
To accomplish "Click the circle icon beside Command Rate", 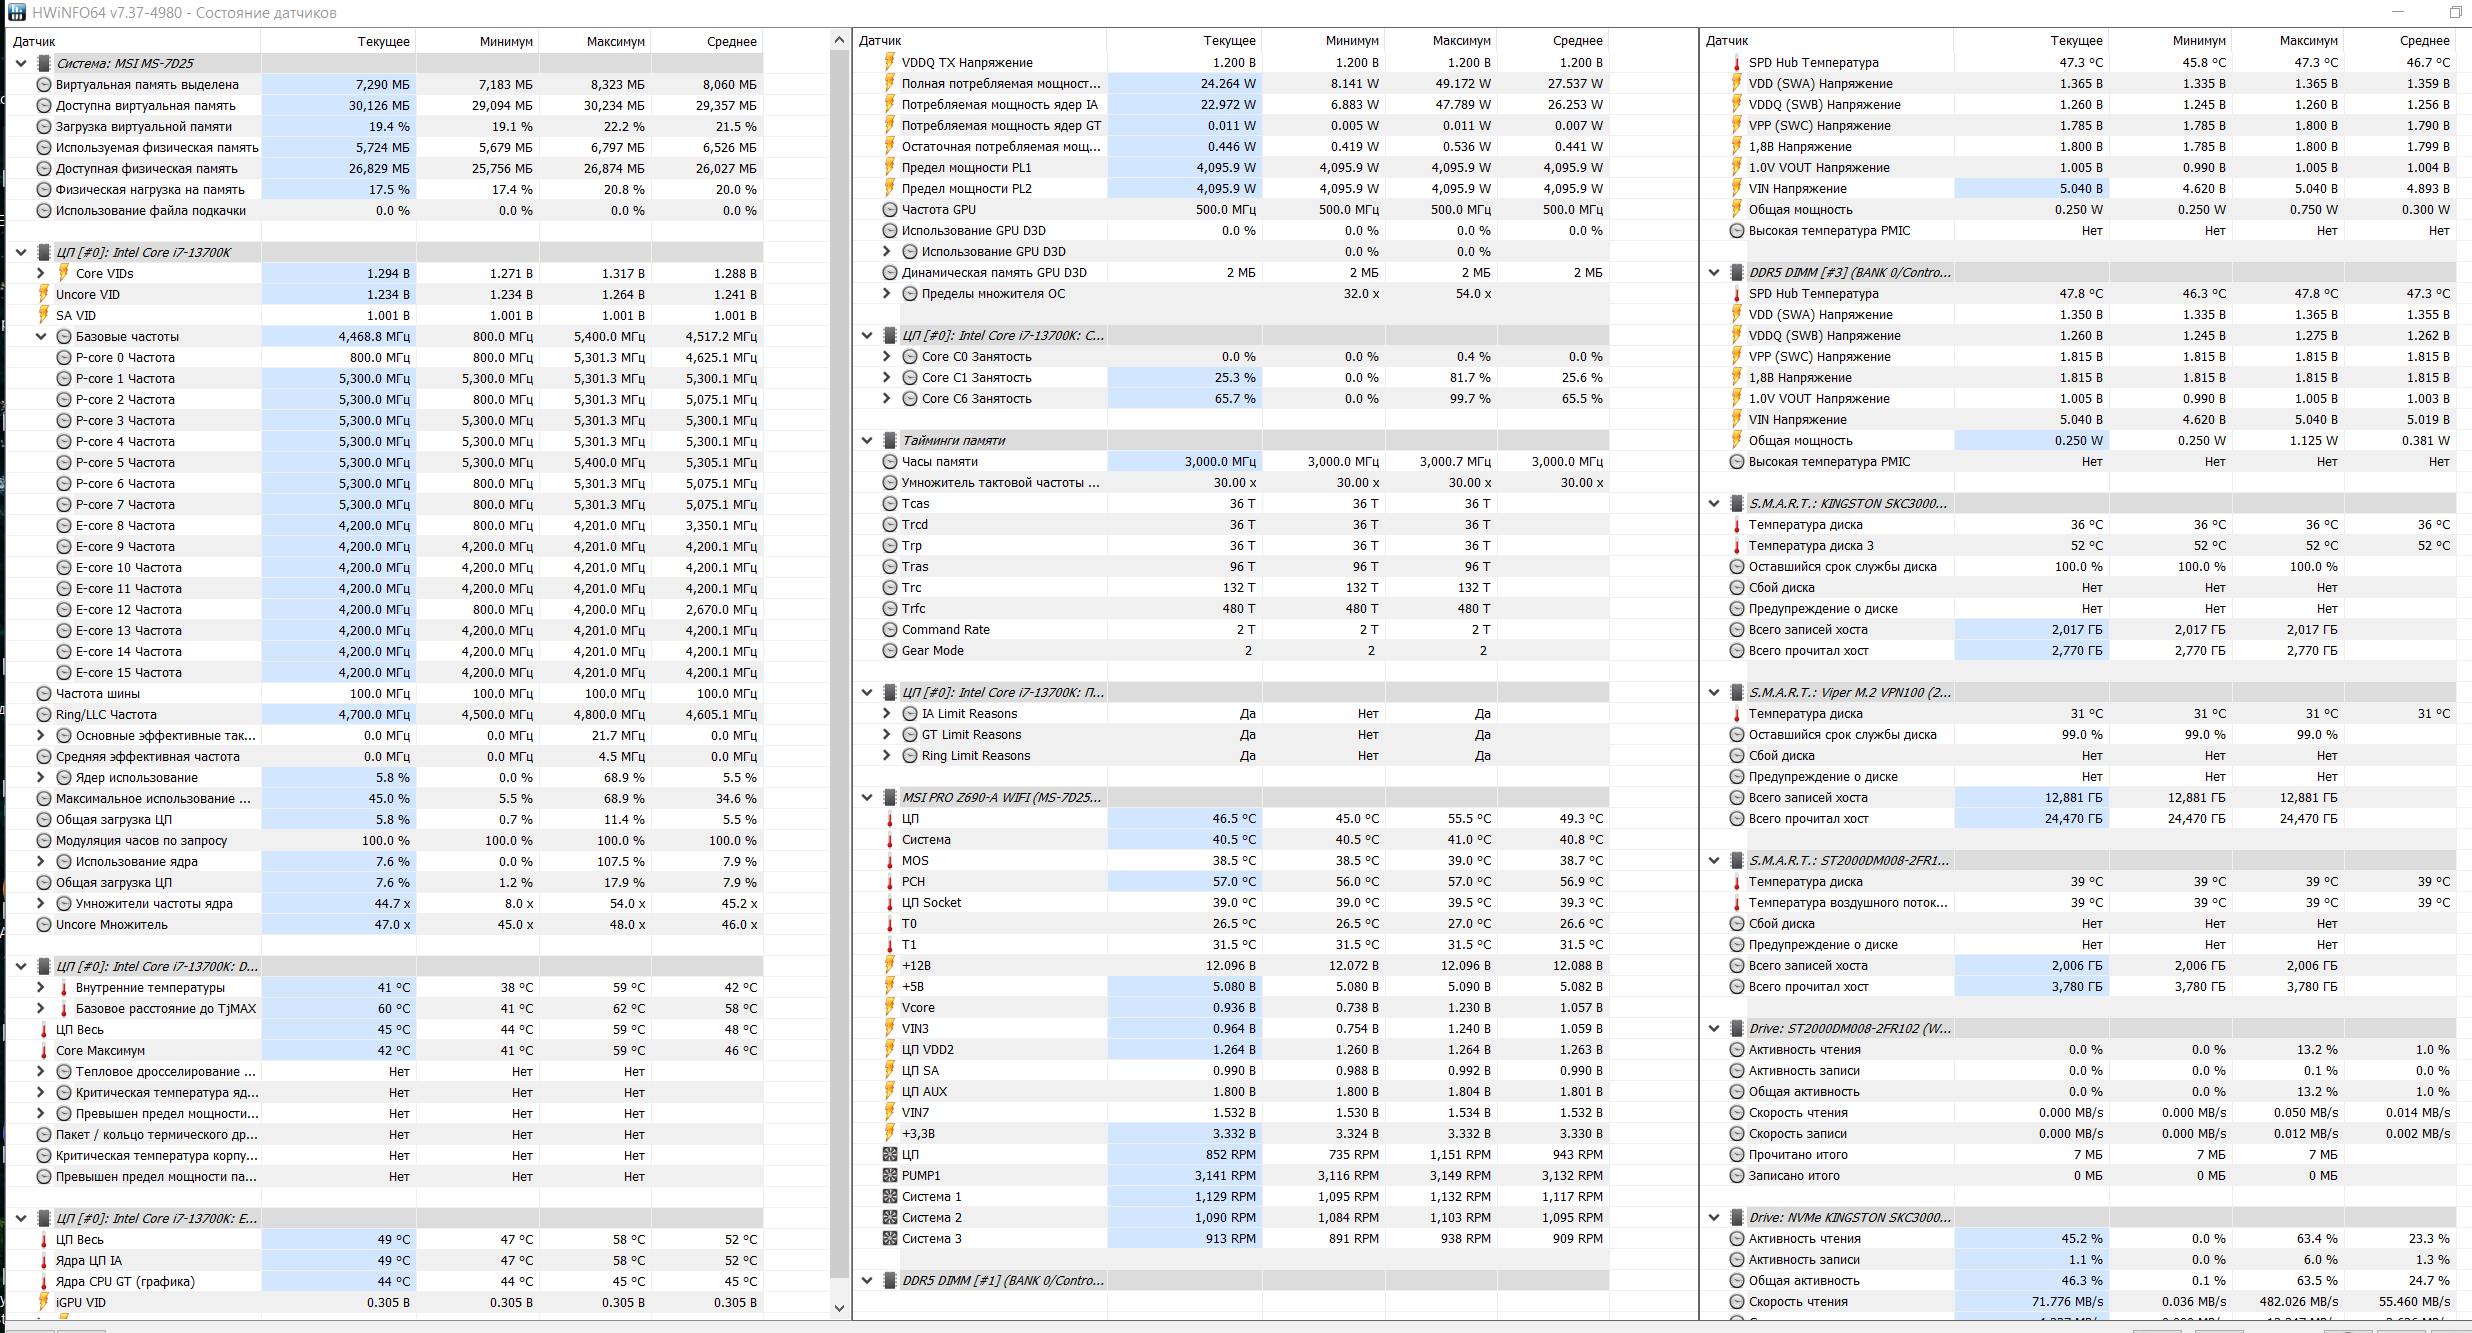I will (x=890, y=630).
